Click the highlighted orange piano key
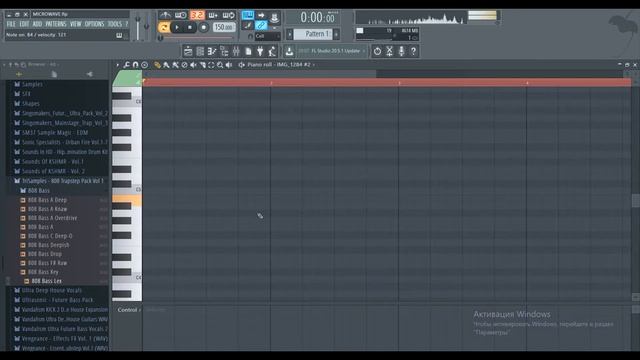 coord(127,200)
